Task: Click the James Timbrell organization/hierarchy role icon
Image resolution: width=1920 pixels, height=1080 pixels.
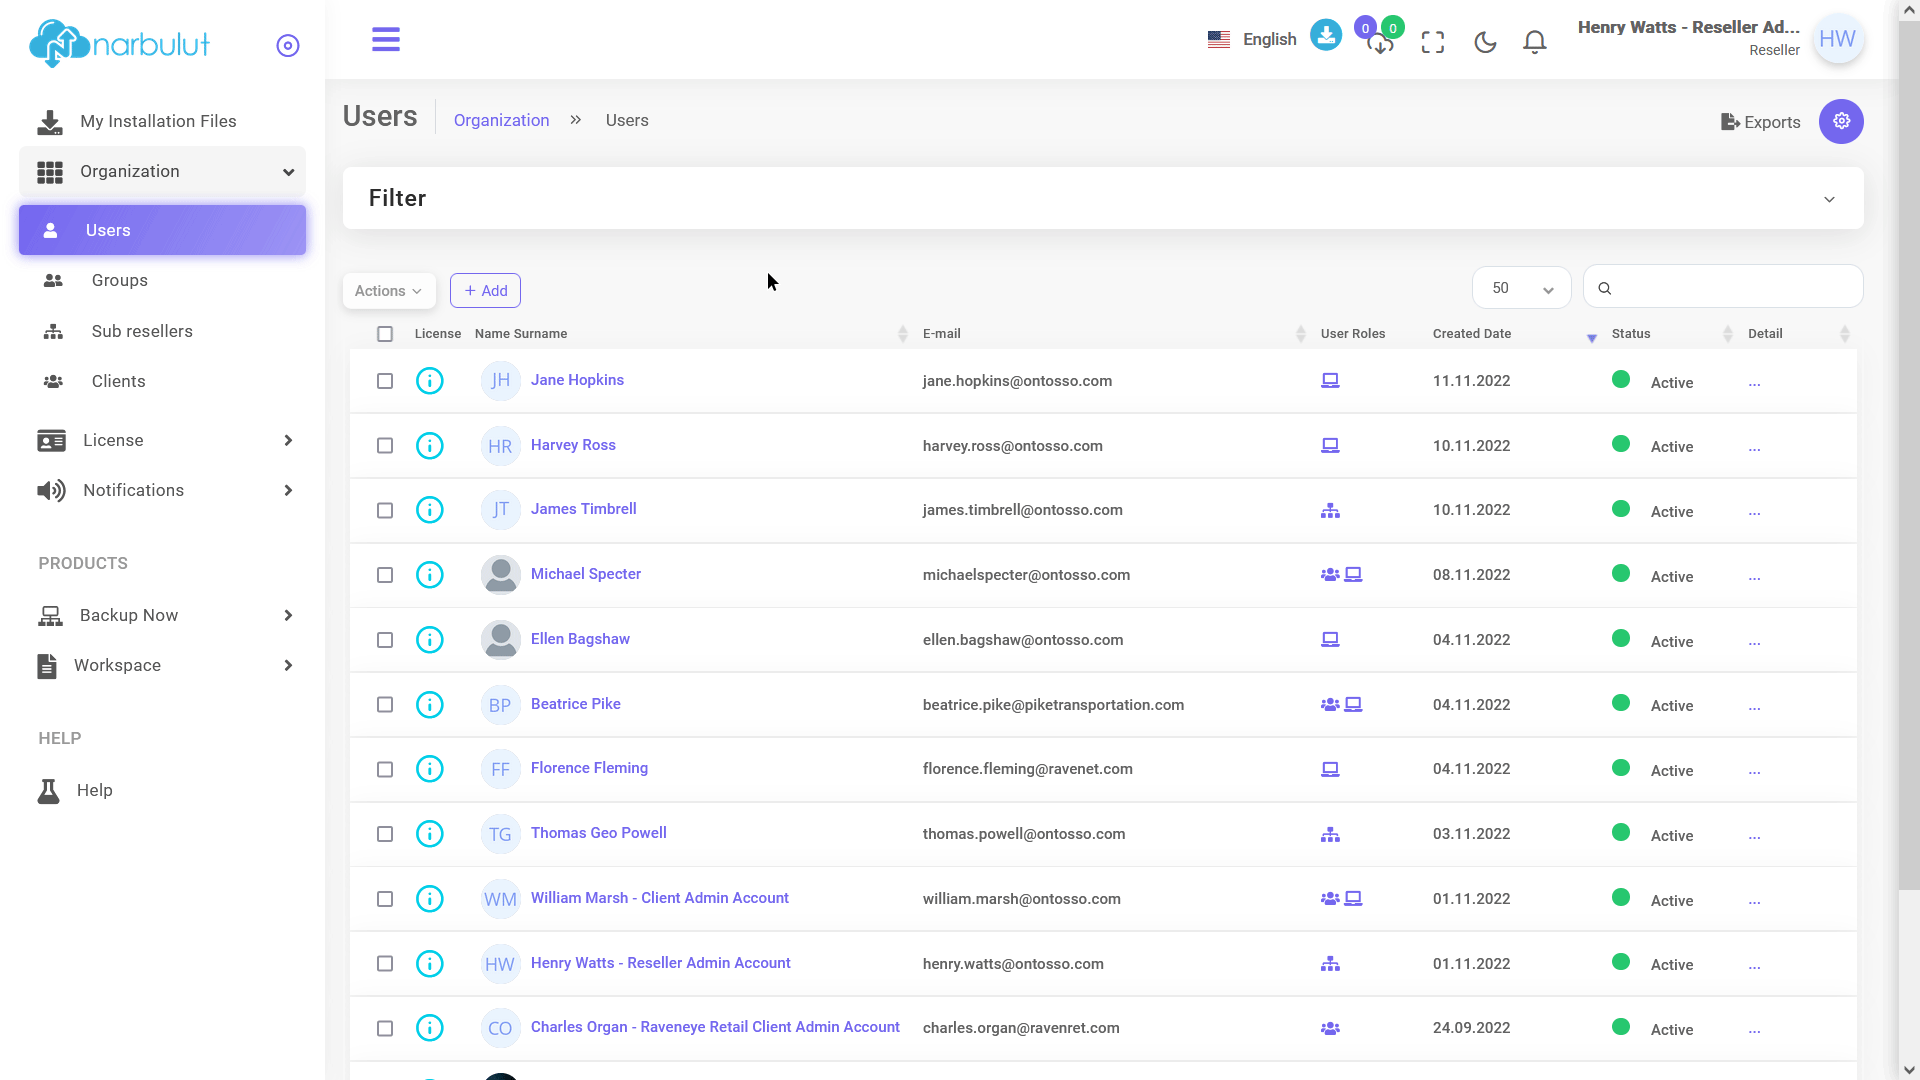Action: pos(1331,510)
